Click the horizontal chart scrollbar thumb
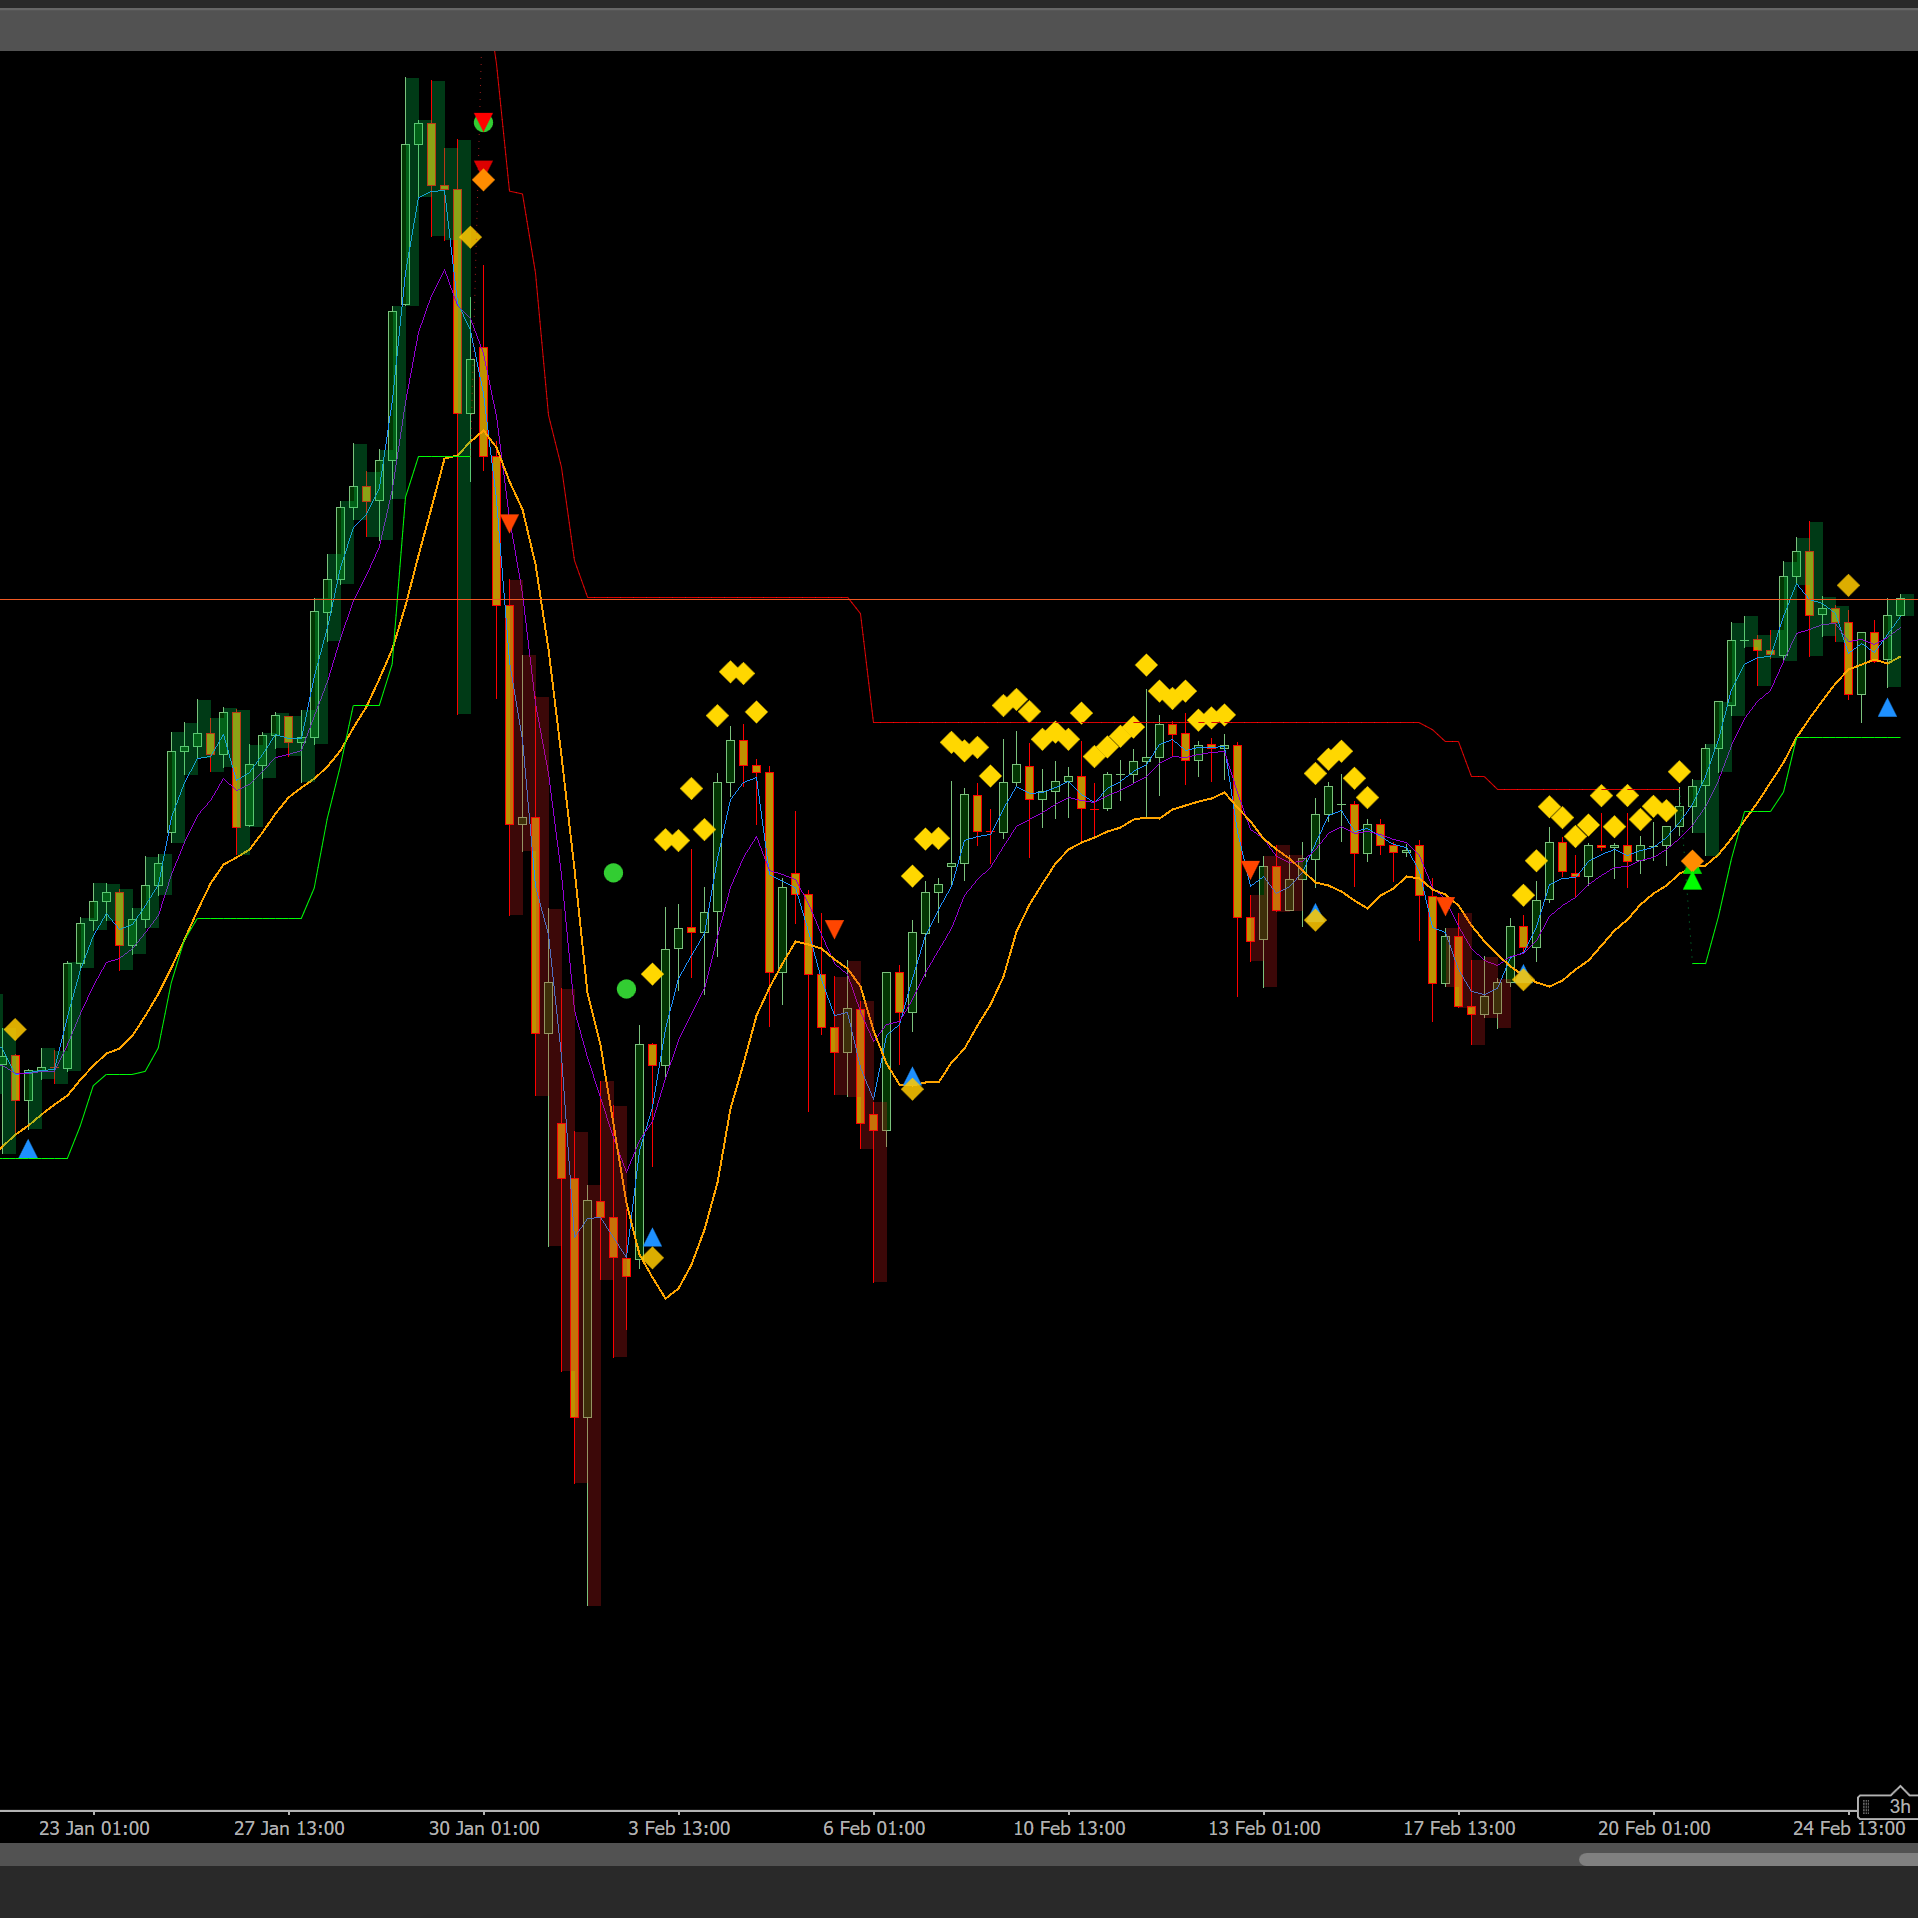Viewport: 1918px width, 1918px height. click(x=1748, y=1859)
